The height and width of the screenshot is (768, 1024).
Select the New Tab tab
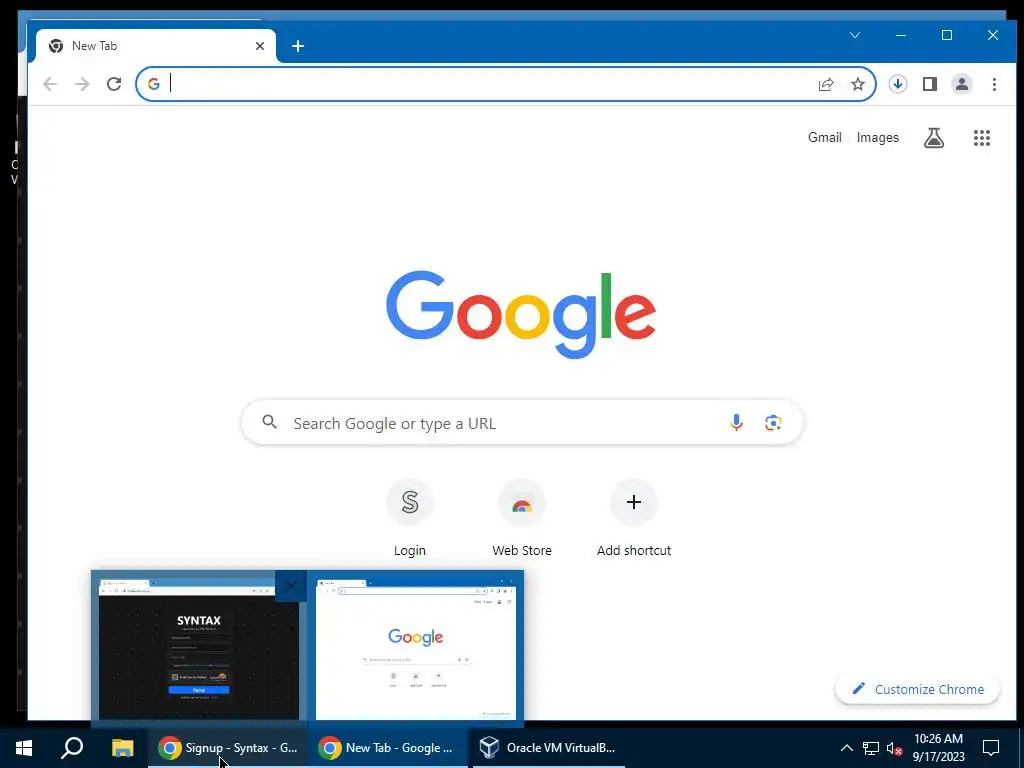click(x=156, y=46)
